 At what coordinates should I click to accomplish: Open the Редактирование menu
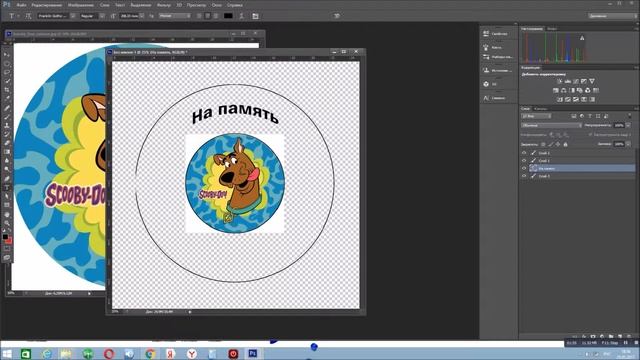(47, 5)
